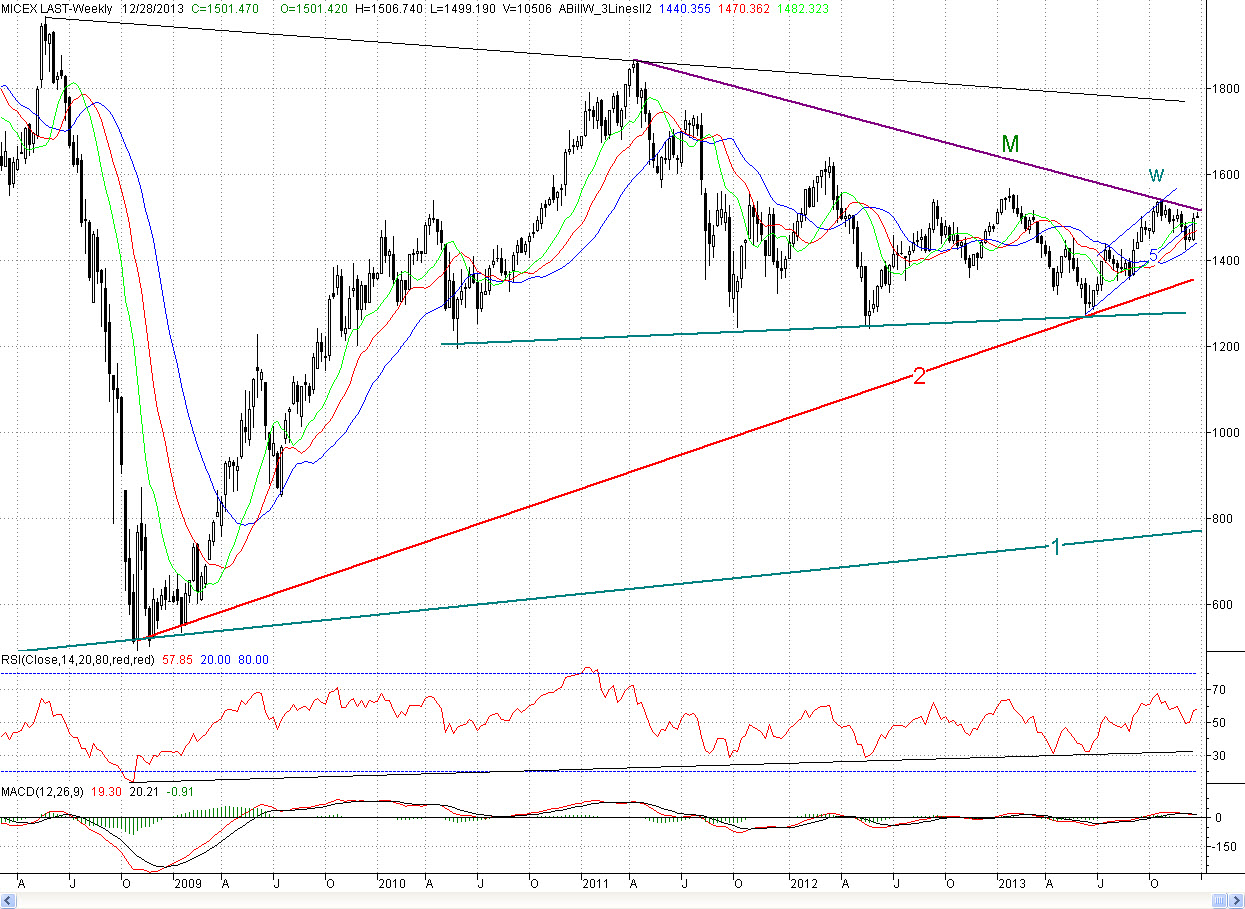Select the 'w' wave label

click(x=1156, y=174)
